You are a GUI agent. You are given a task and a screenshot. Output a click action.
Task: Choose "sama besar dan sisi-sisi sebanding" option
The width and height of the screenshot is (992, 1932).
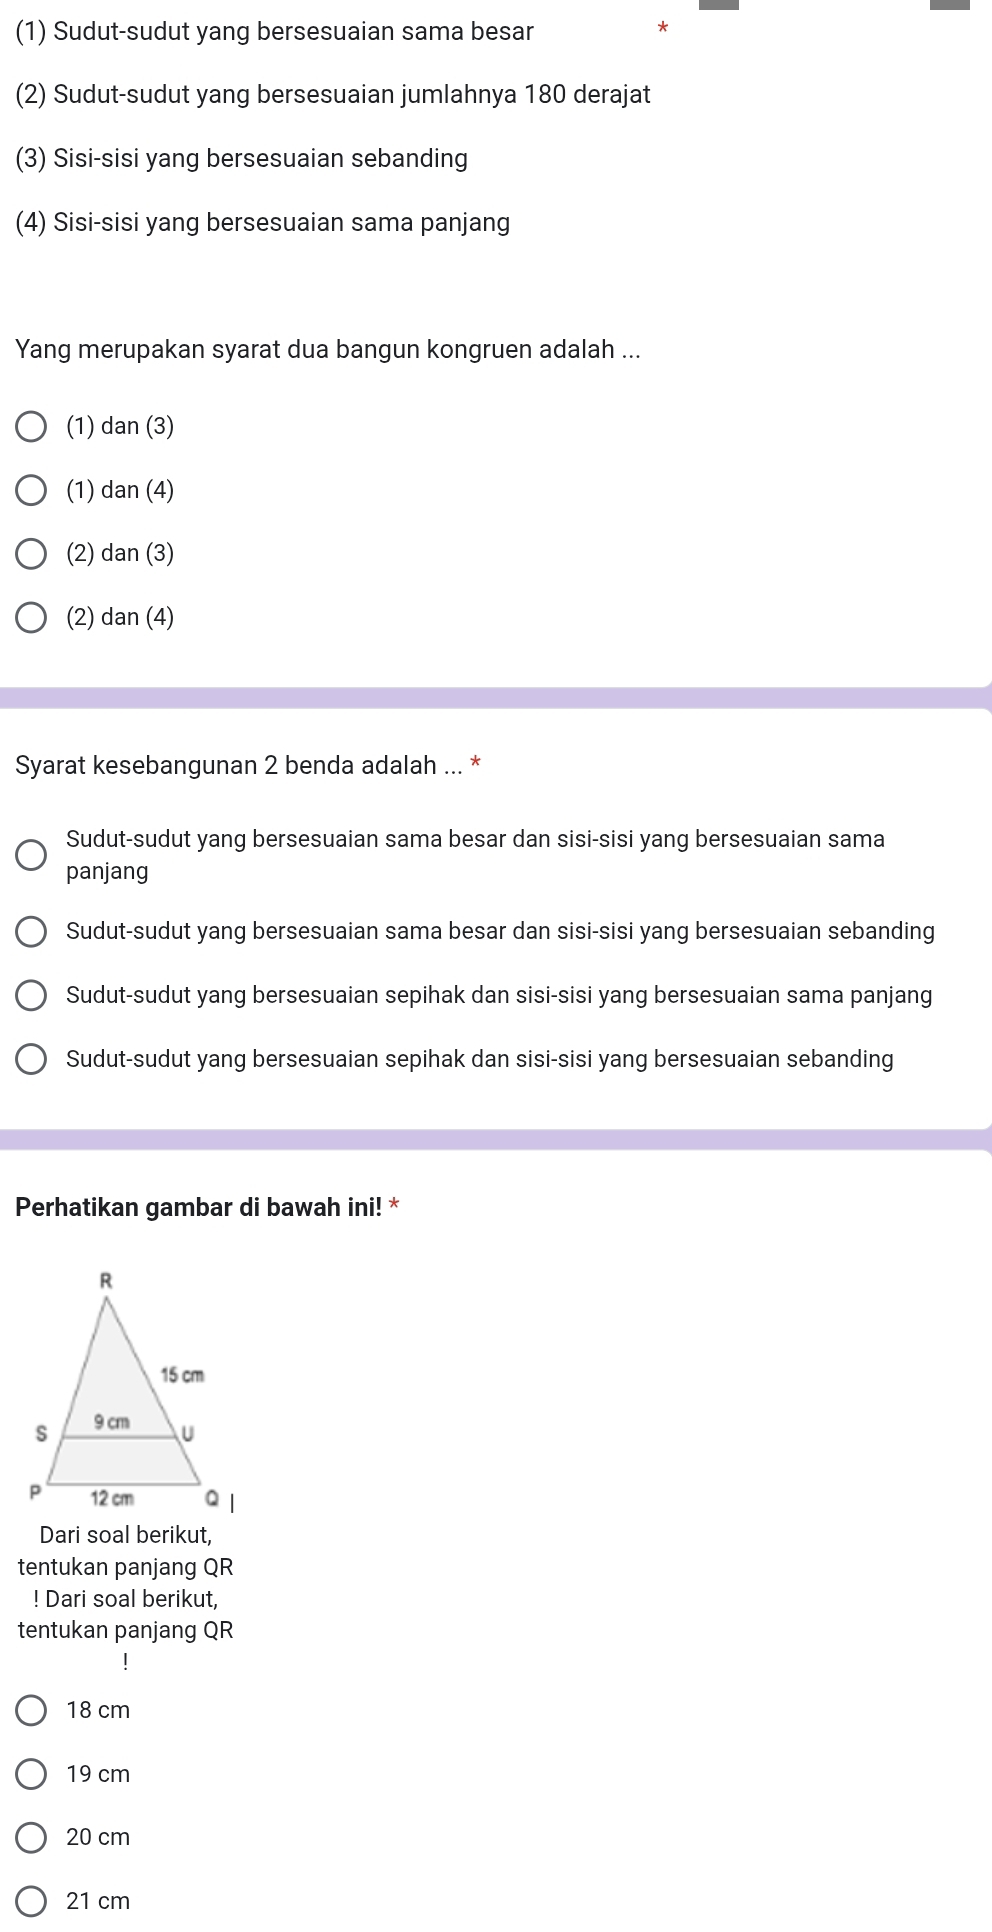(x=31, y=932)
